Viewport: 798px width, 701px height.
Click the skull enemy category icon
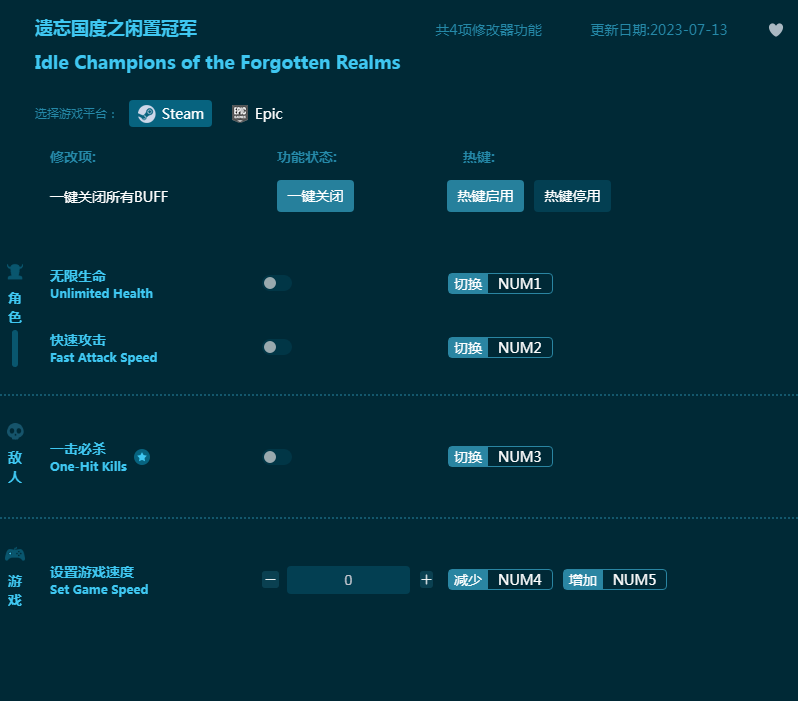point(15,432)
